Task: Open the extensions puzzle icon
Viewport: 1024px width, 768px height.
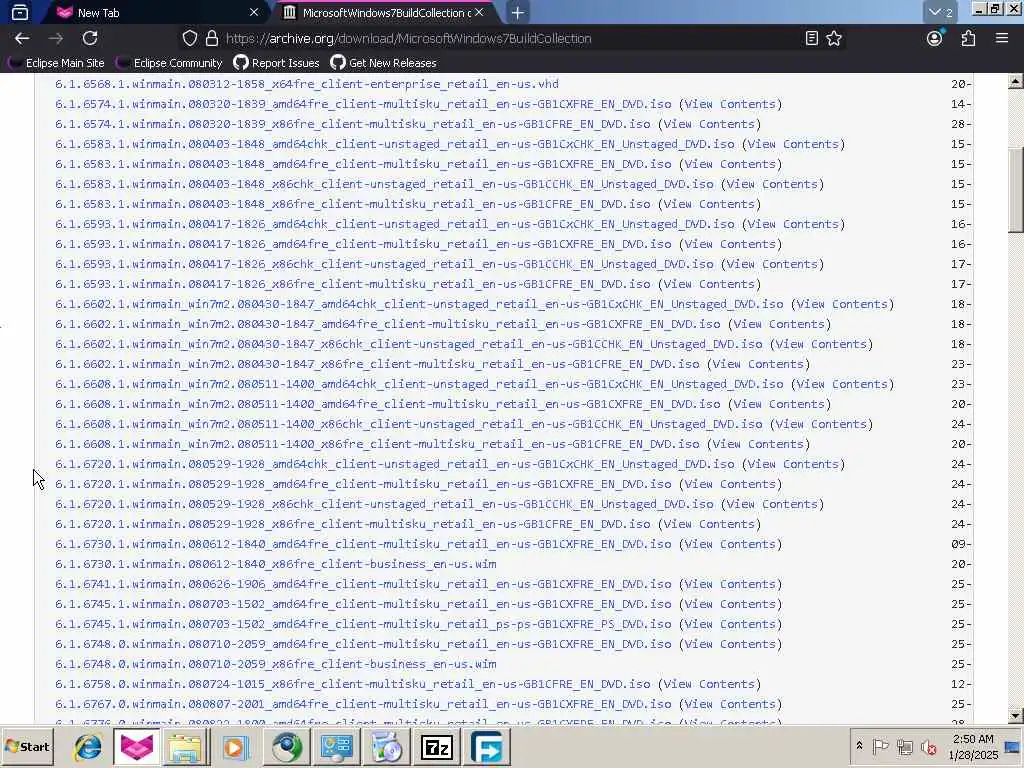Action: pyautogui.click(x=968, y=39)
